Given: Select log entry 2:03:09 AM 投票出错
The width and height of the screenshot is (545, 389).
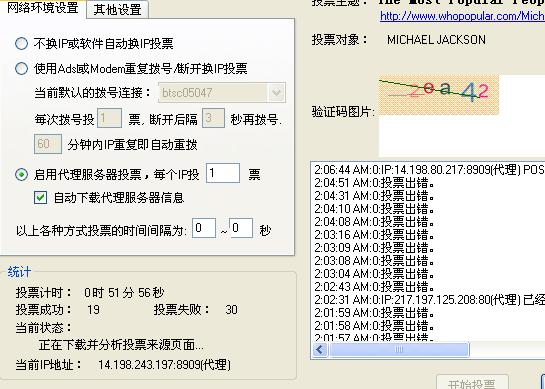Looking at the screenshot, I should (x=374, y=248).
